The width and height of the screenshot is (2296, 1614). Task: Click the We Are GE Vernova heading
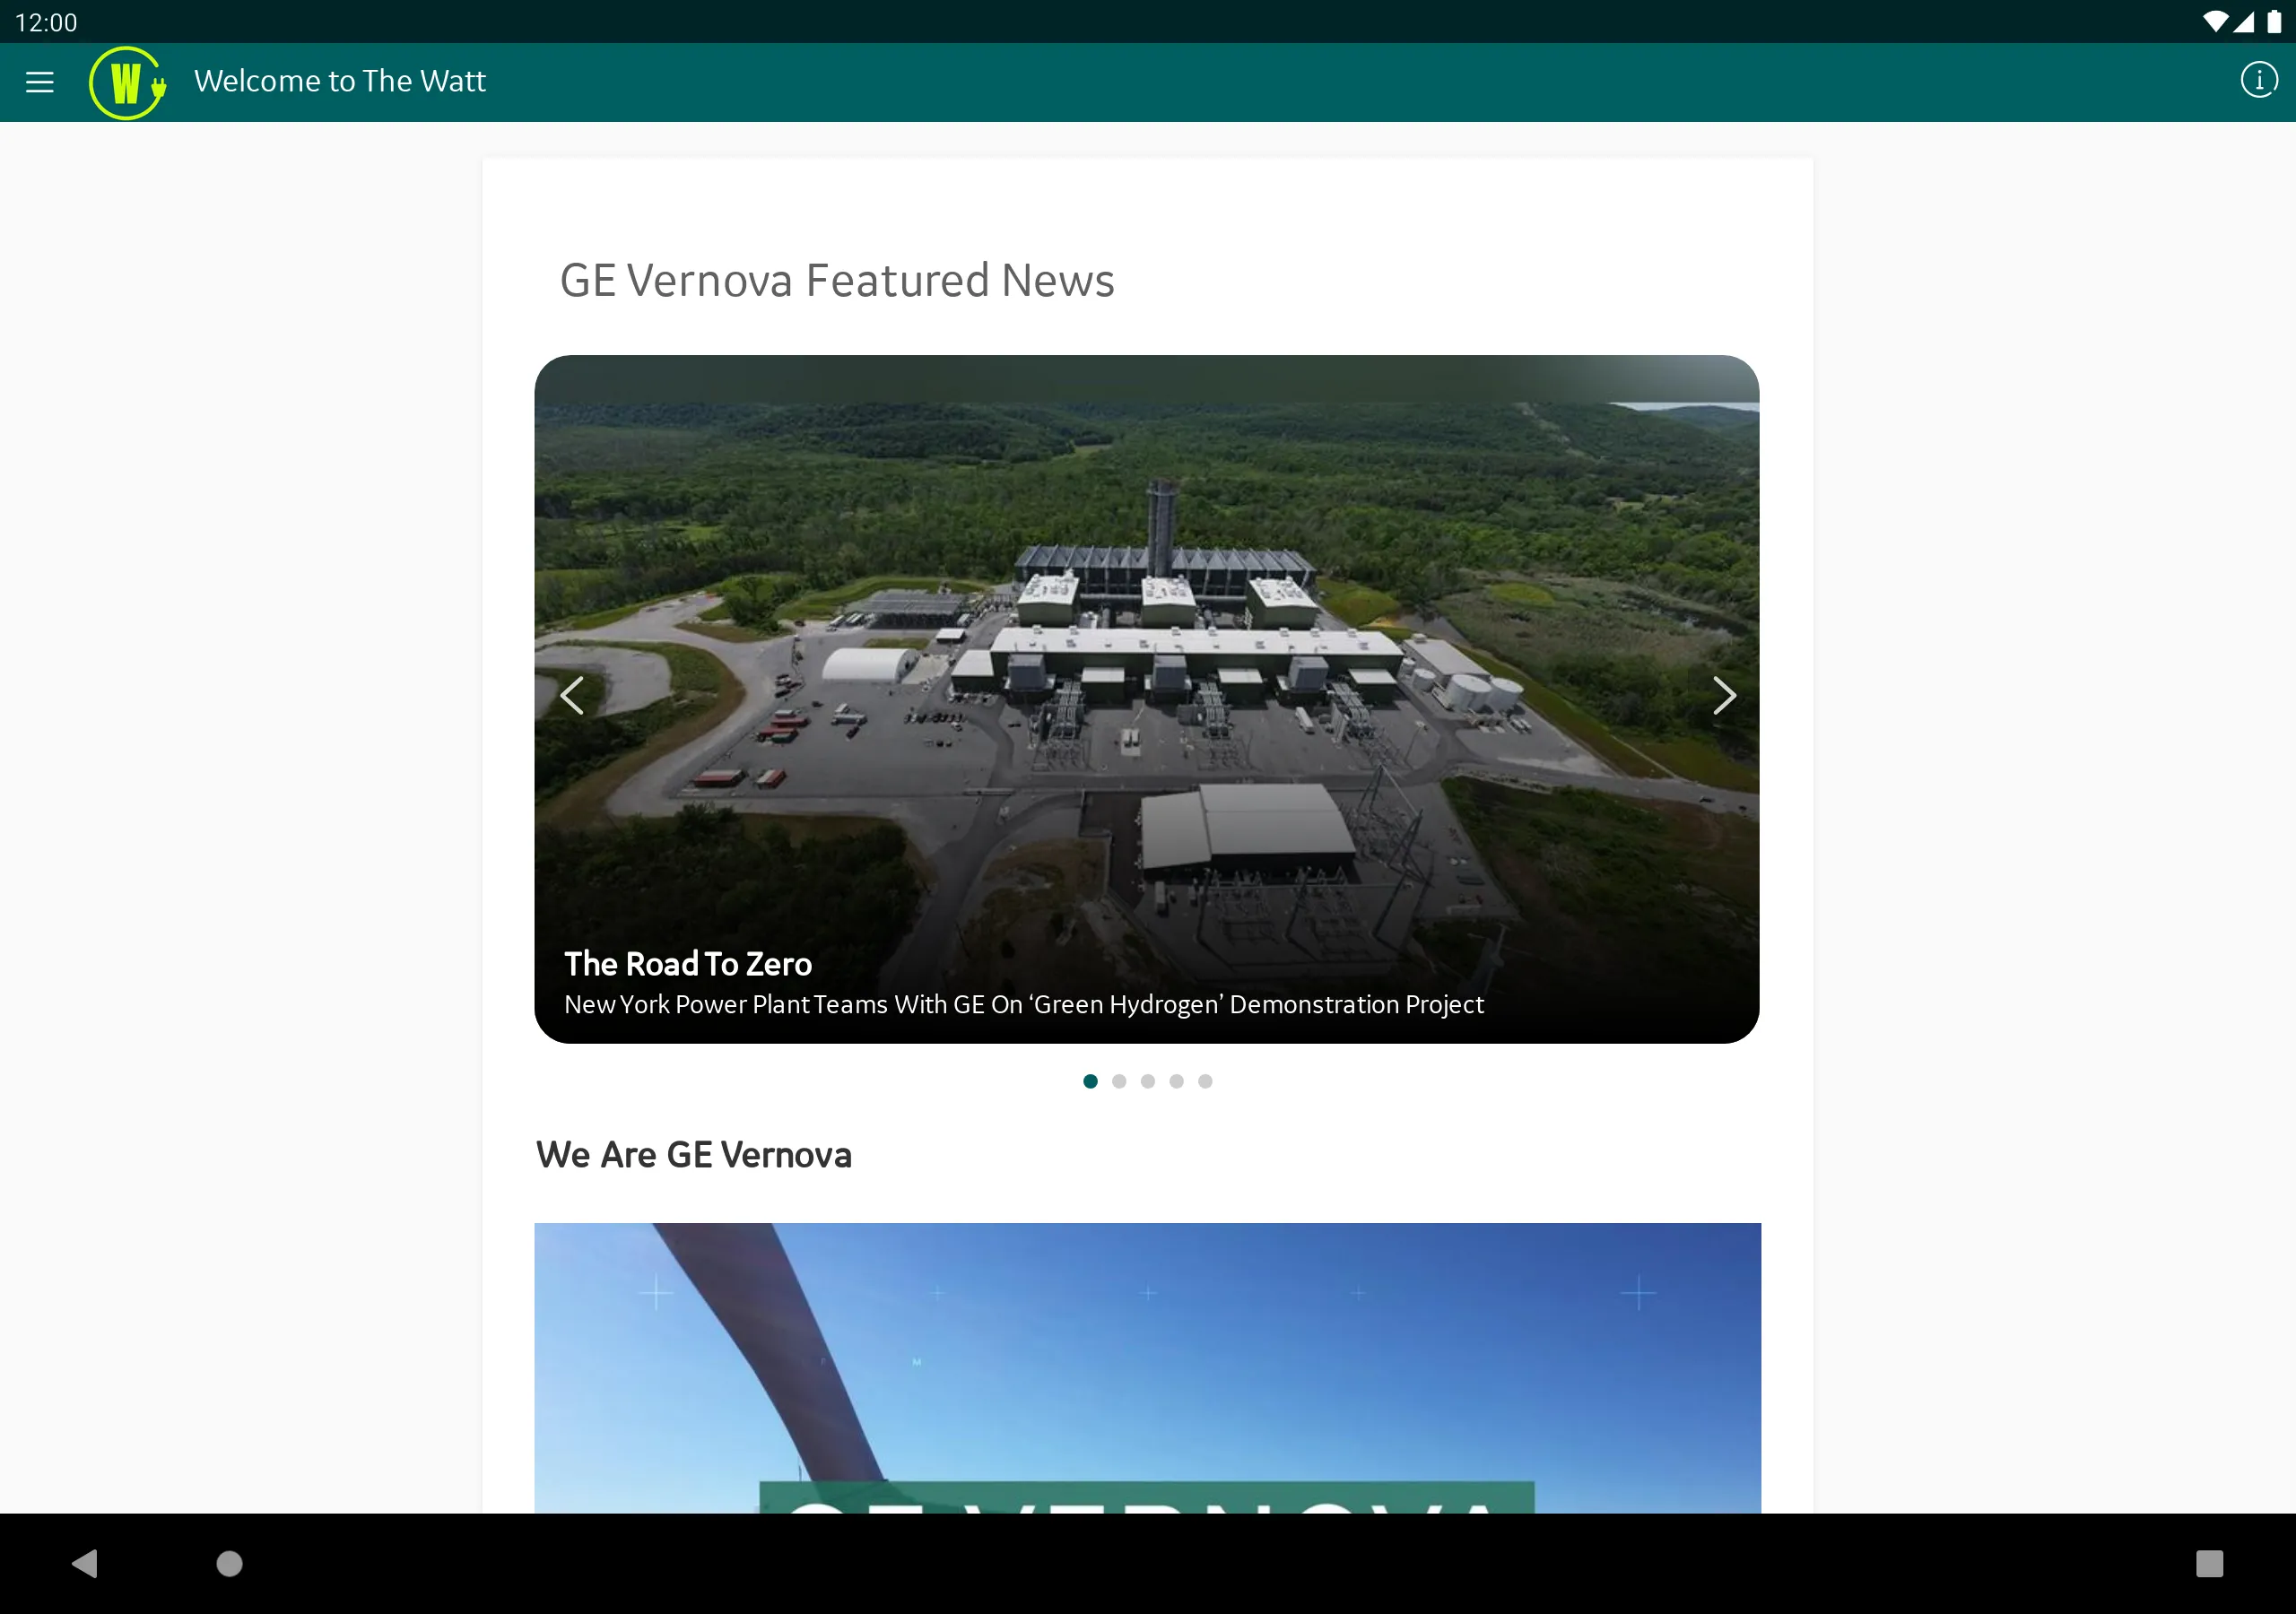coord(694,1155)
